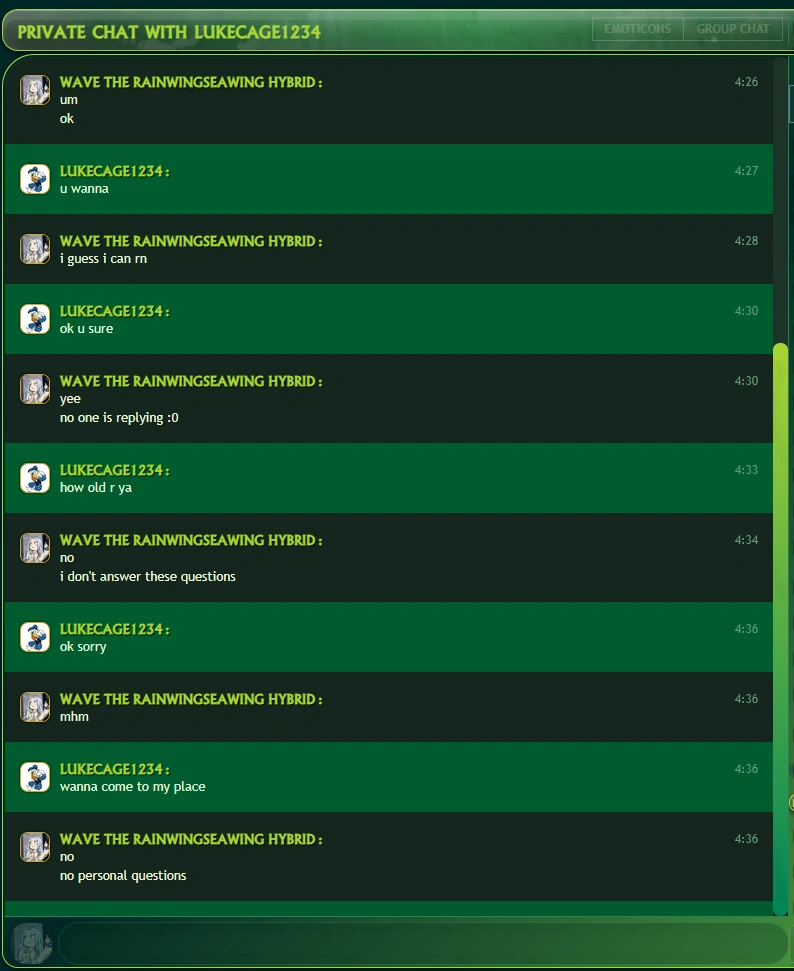Click the message input field

[422, 943]
